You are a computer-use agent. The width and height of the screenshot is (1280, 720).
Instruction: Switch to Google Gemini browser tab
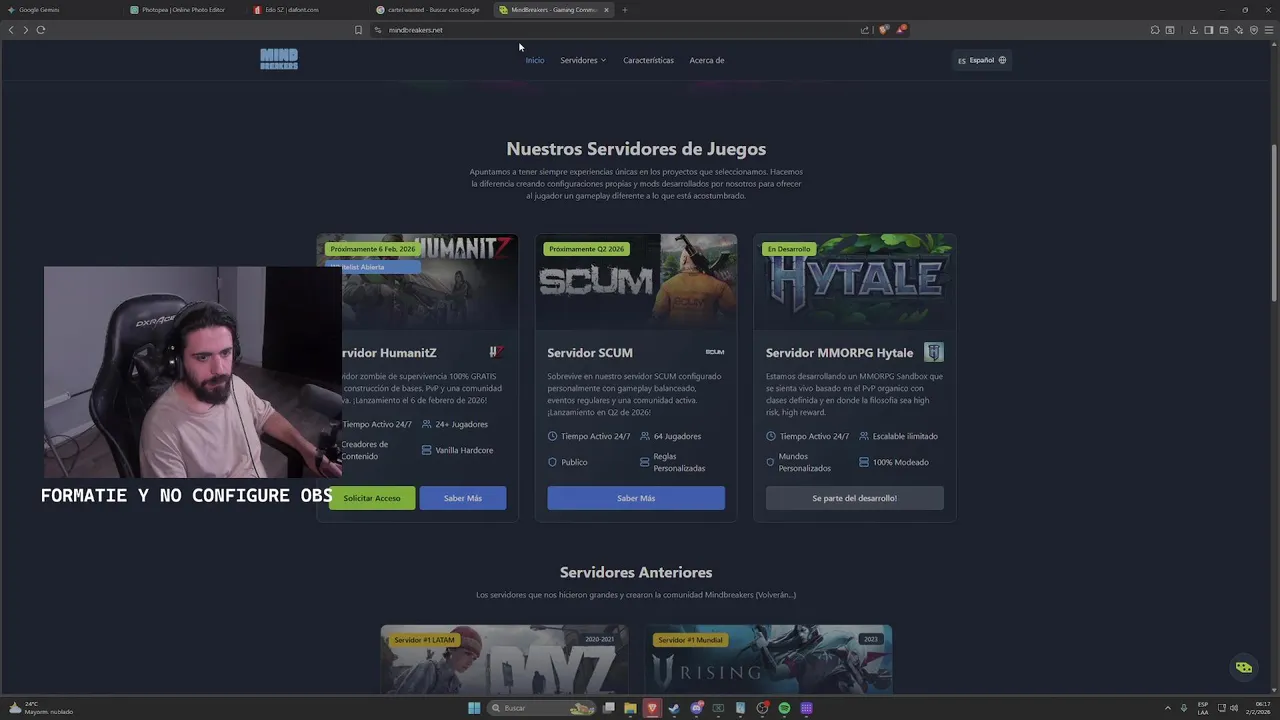(60, 10)
